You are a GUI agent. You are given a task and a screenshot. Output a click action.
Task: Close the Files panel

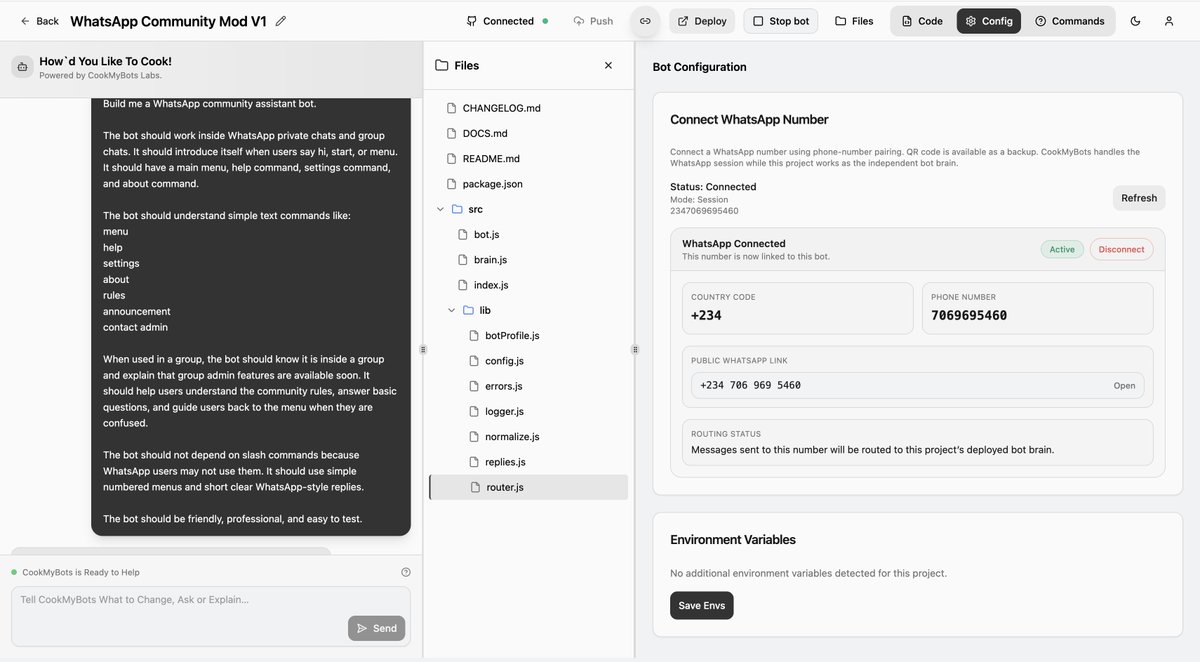pos(608,65)
